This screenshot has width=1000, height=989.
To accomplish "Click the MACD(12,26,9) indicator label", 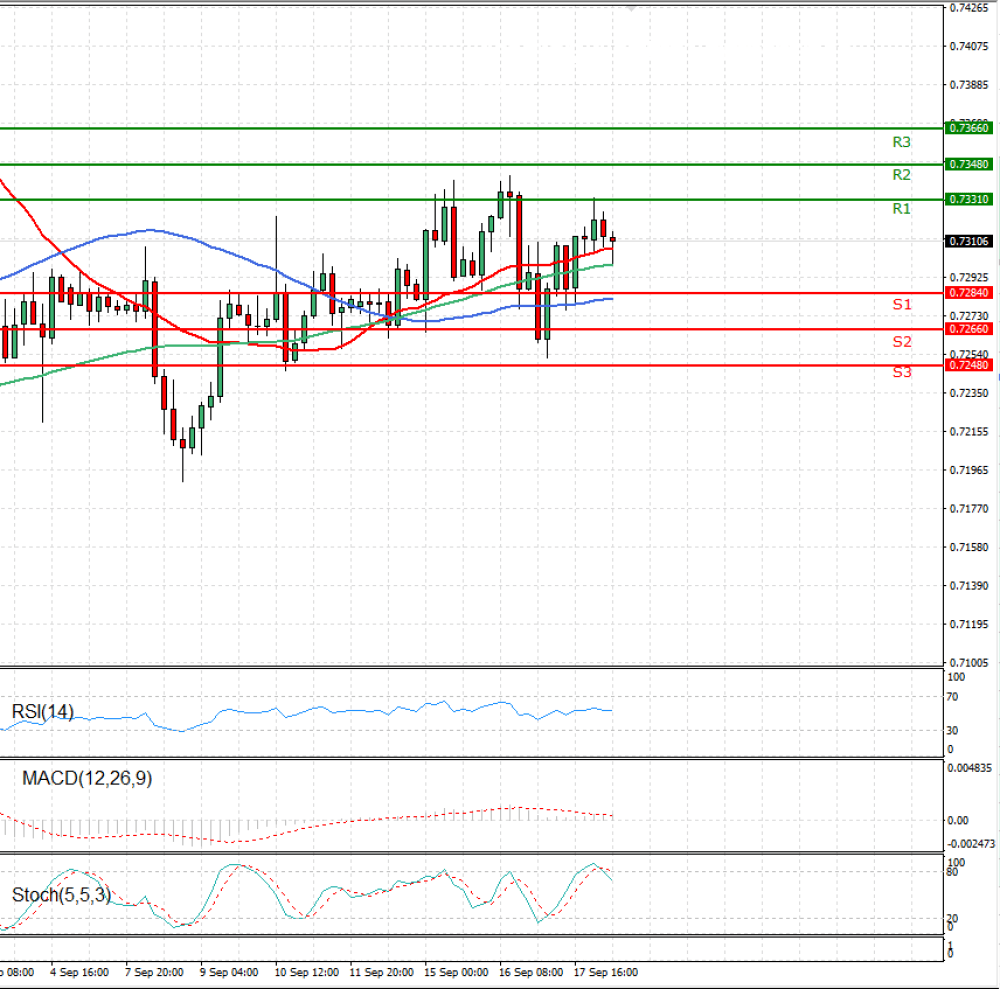I will (87, 779).
